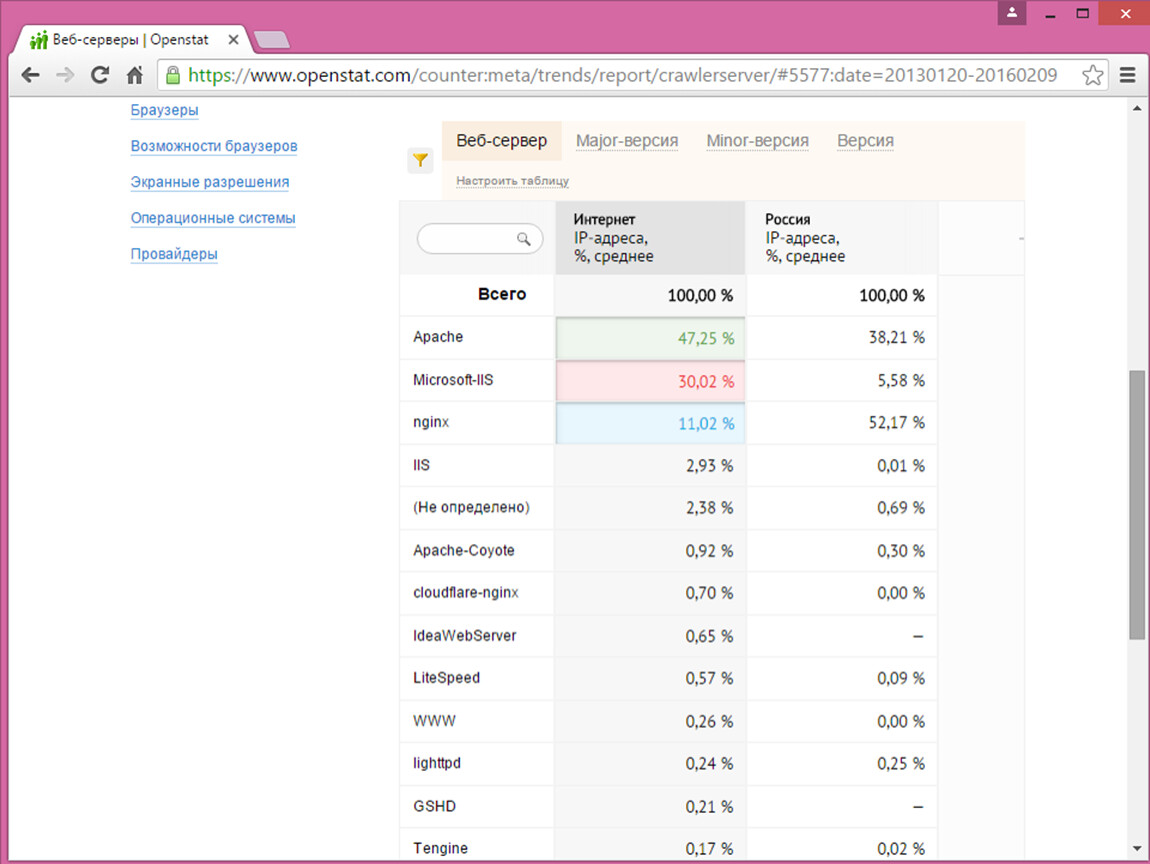Toggle nginx blue highlighted 11,02 % cell

tap(650, 423)
